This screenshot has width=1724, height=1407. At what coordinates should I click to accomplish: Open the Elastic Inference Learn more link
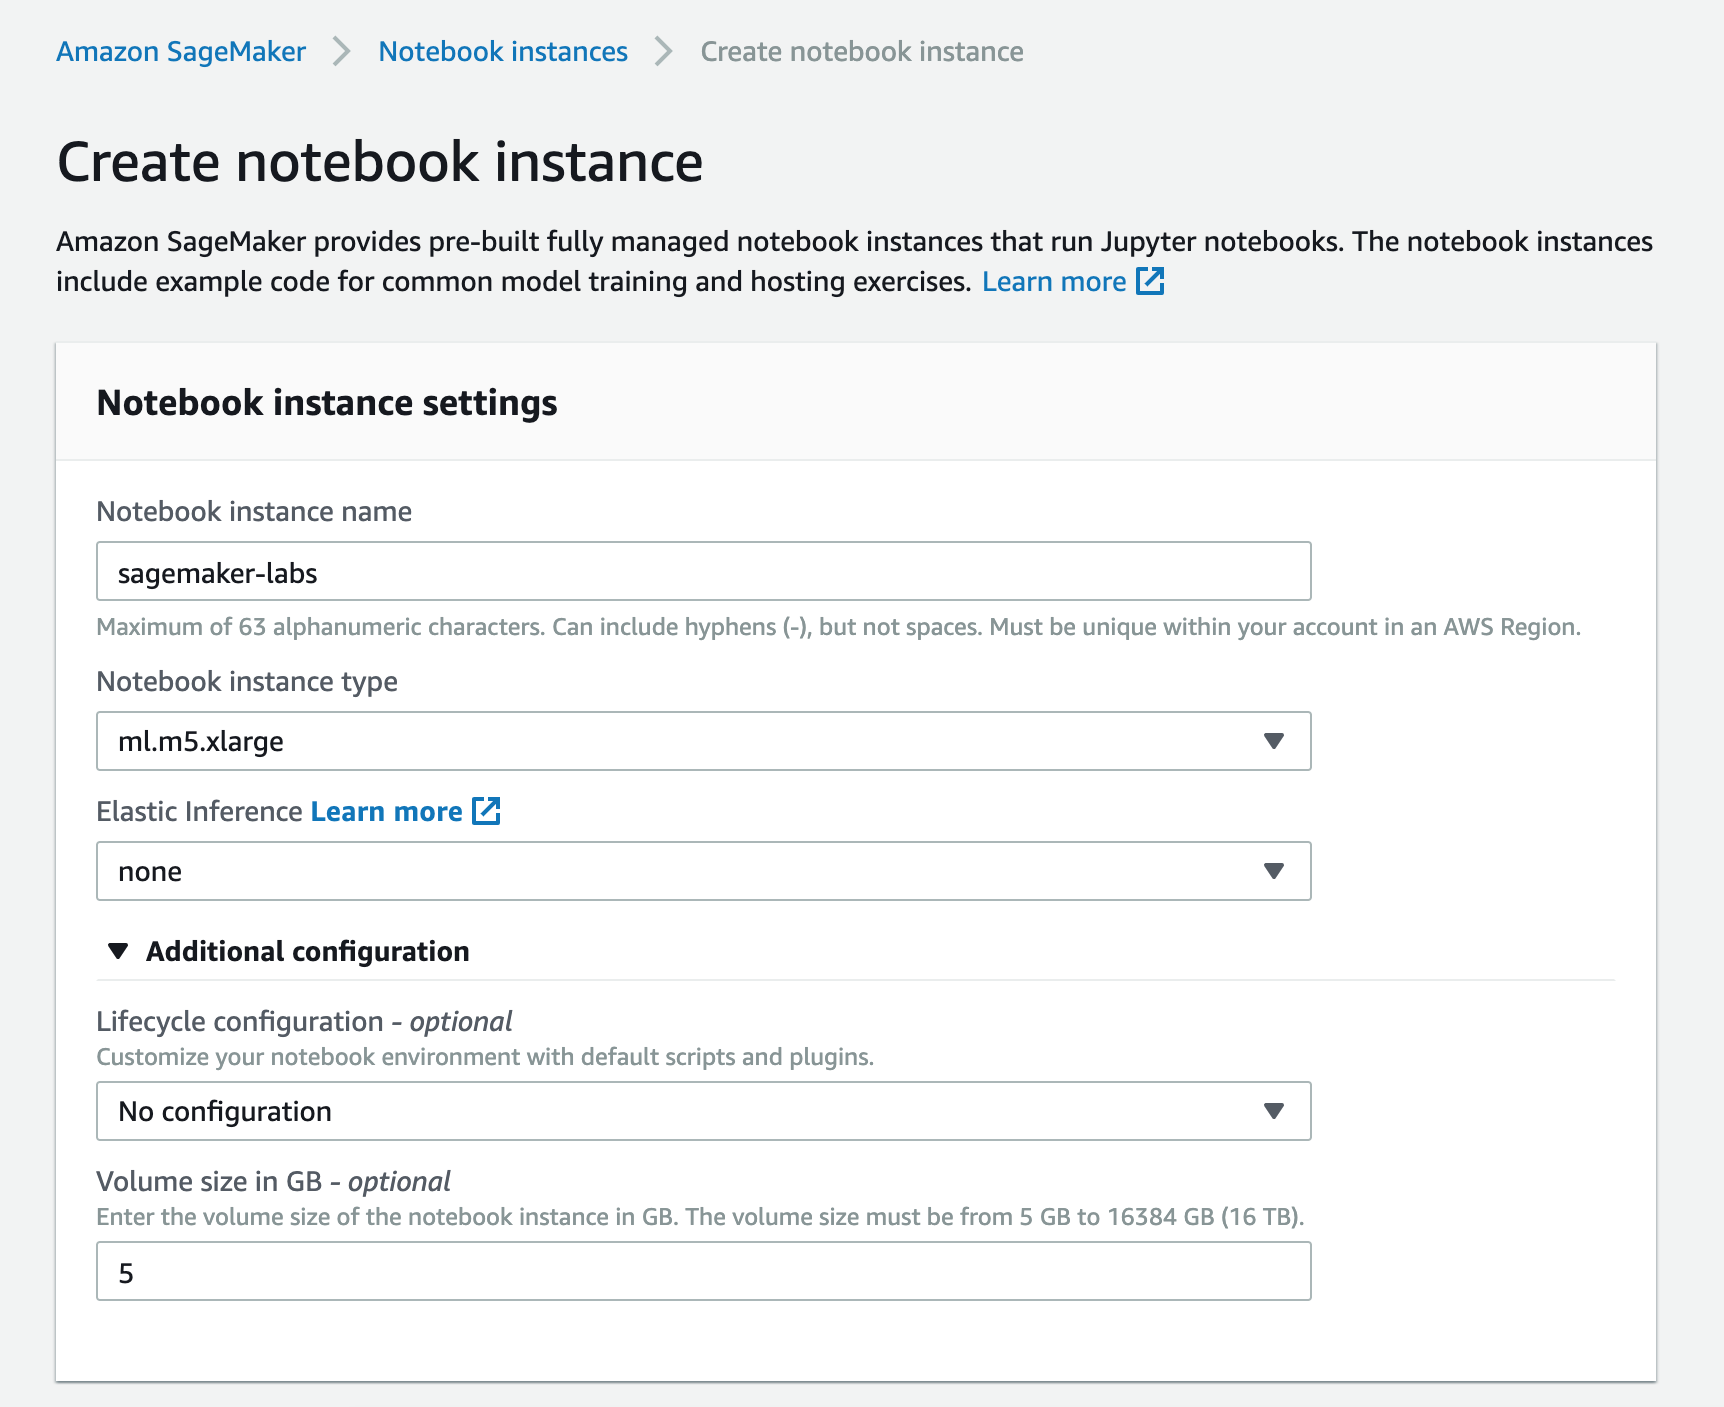click(387, 811)
